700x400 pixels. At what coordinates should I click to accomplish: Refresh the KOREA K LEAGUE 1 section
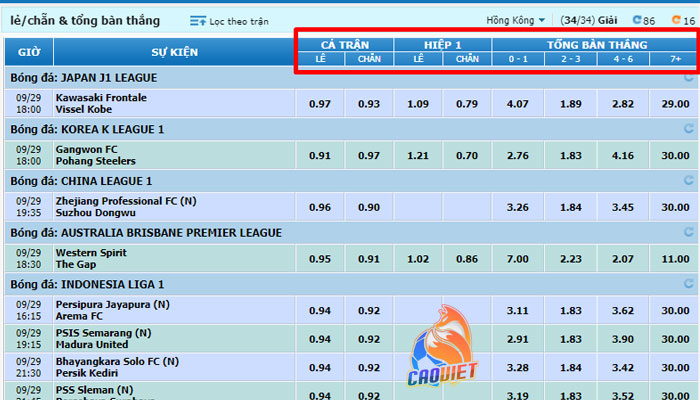point(688,129)
